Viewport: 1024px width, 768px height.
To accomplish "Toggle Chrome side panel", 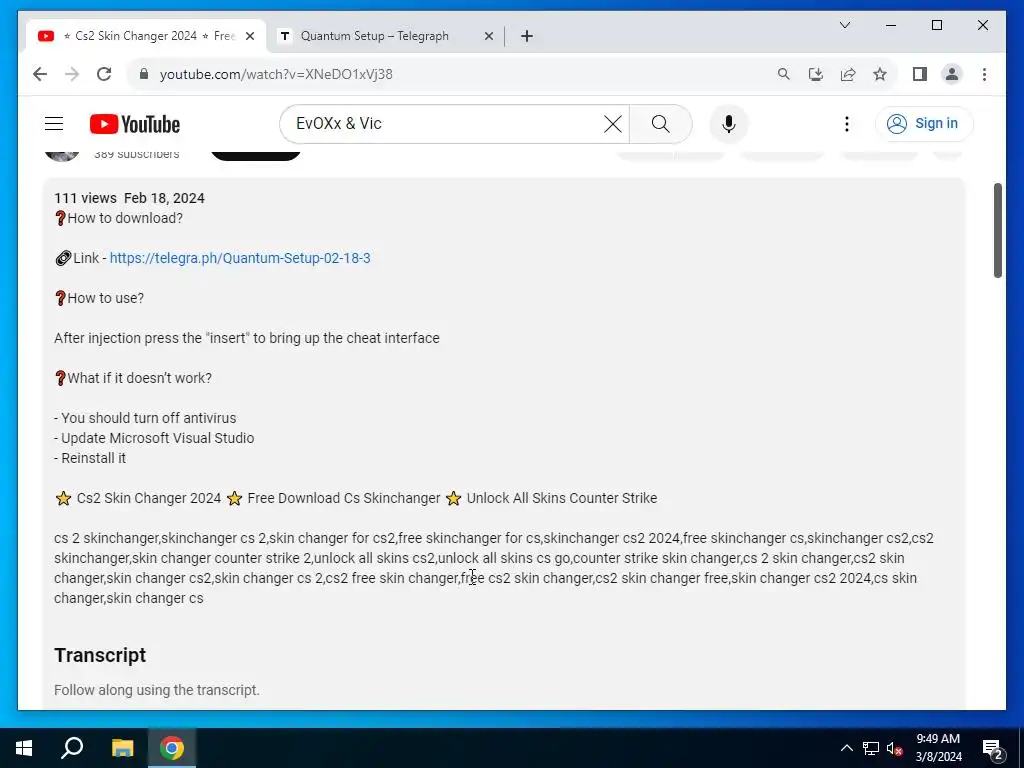I will click(x=920, y=74).
